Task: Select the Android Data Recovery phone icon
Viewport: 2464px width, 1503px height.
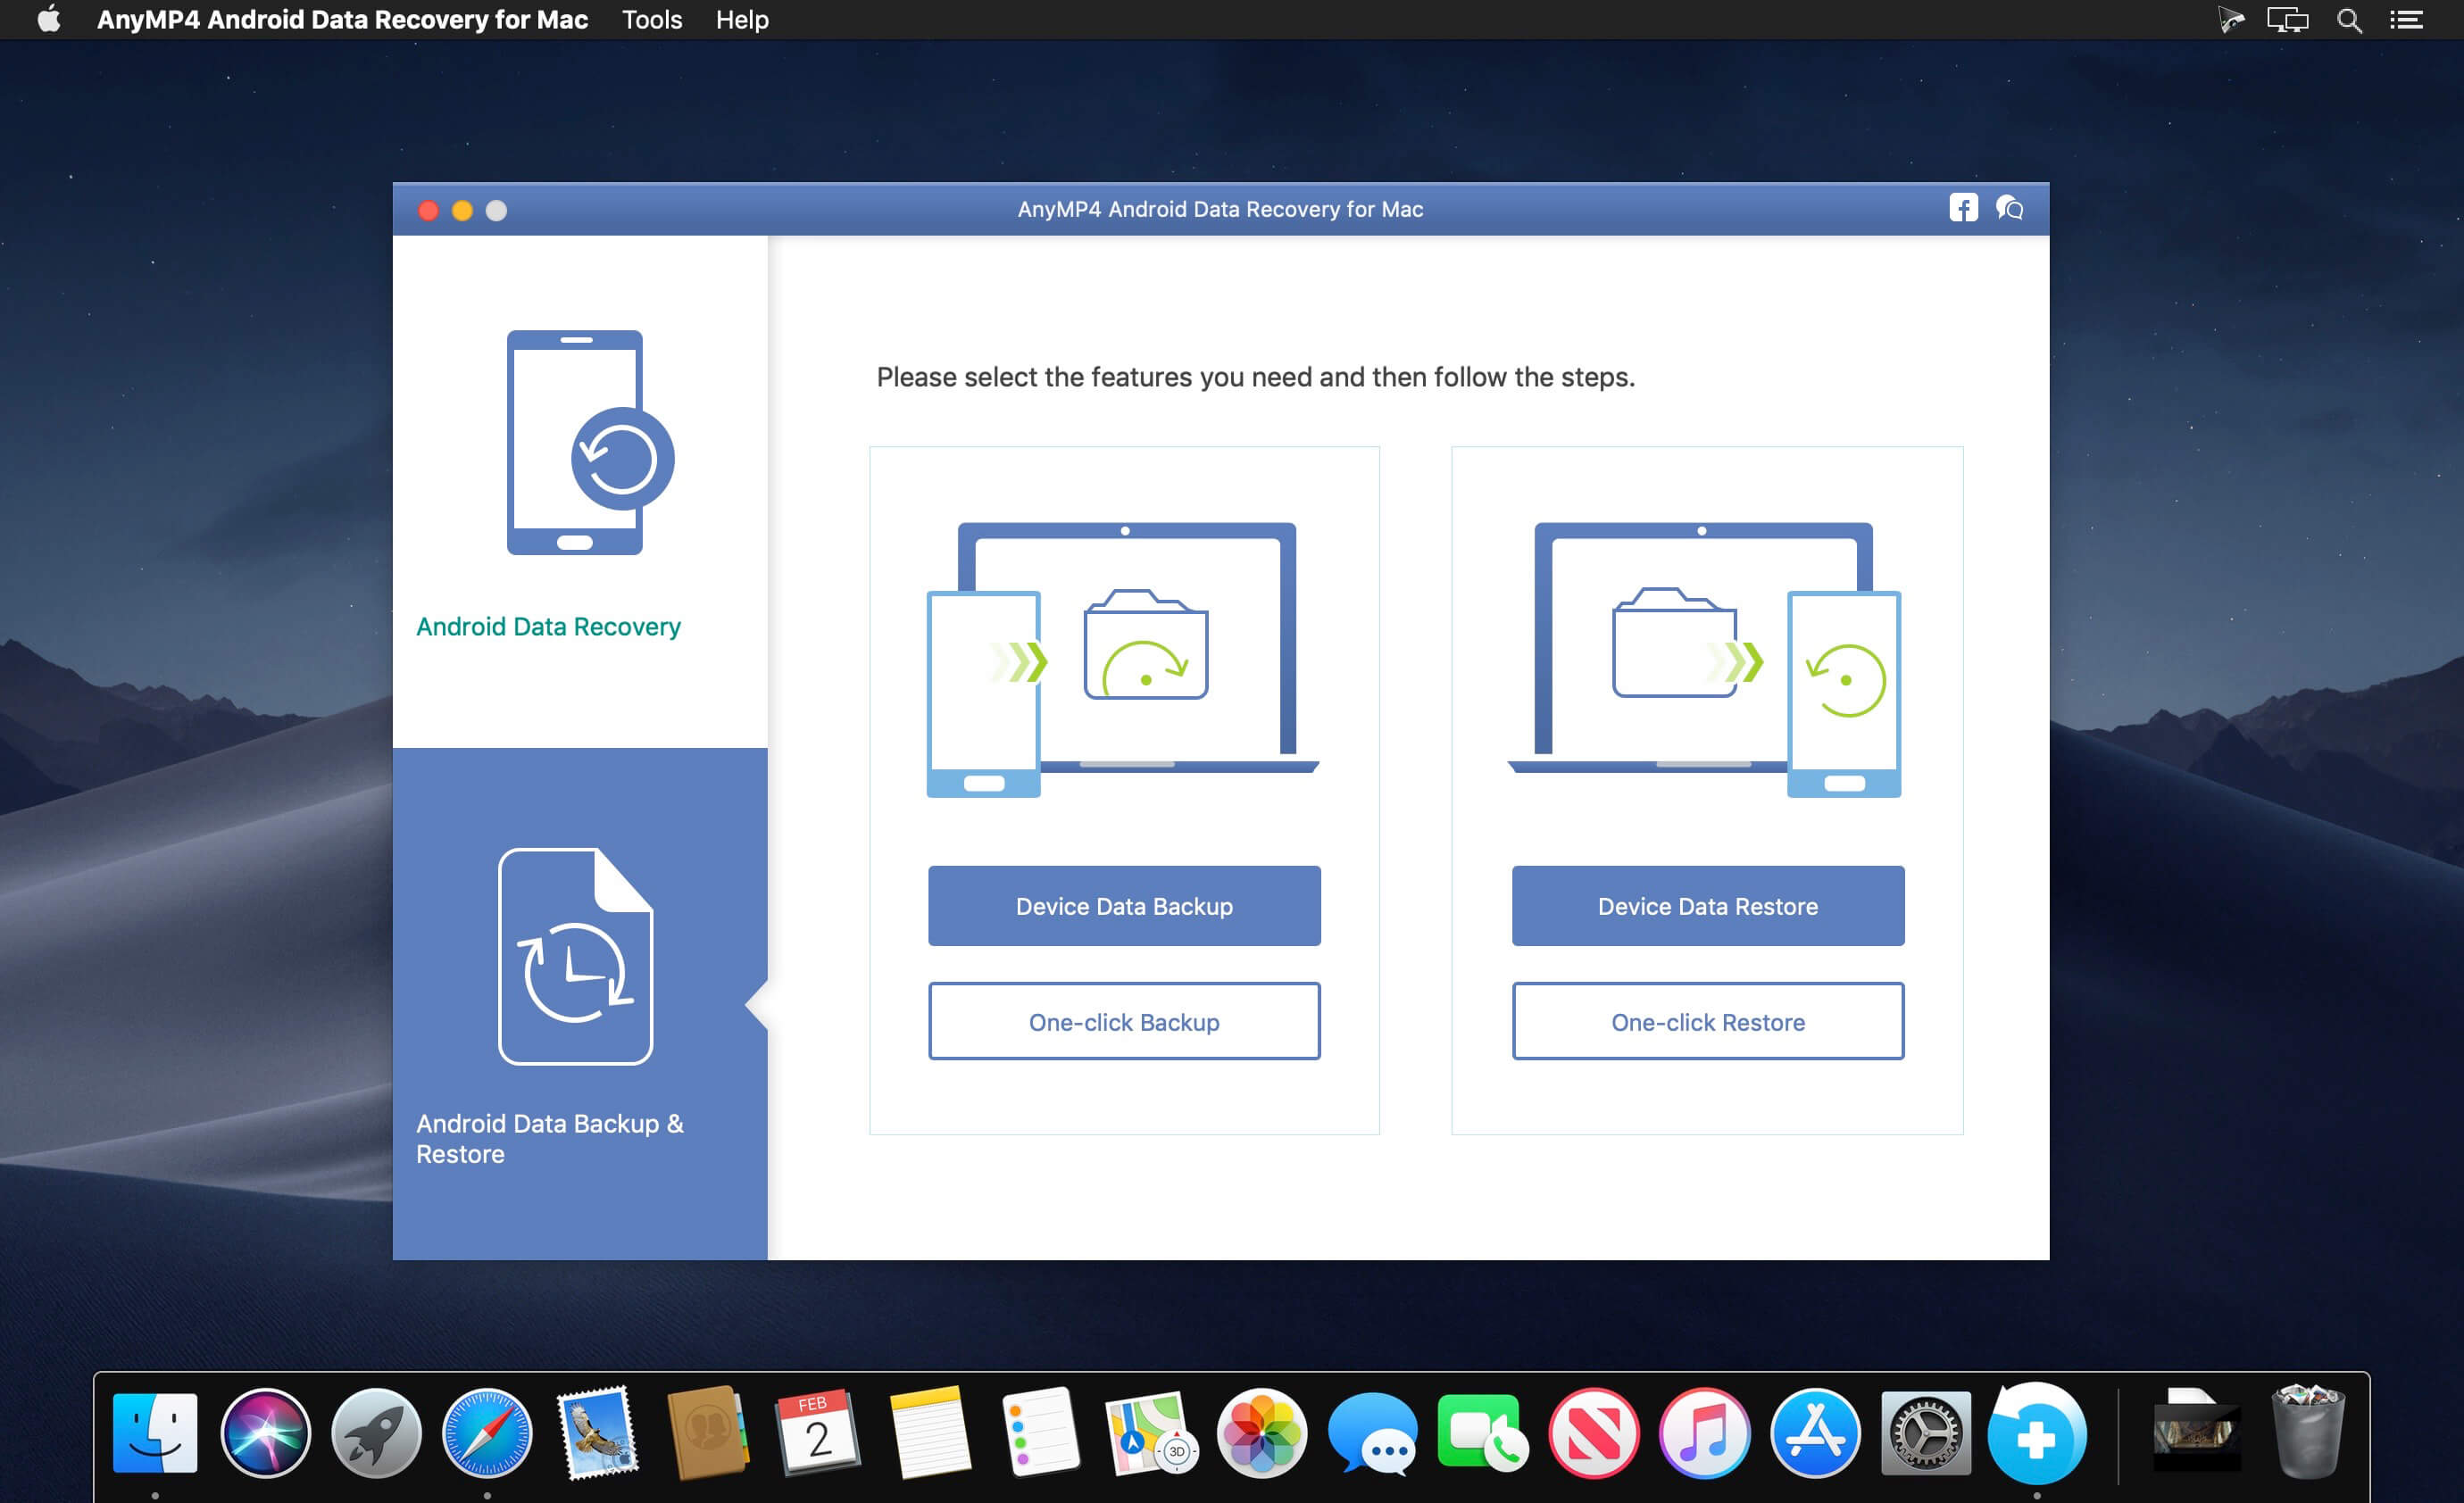Action: [588, 443]
